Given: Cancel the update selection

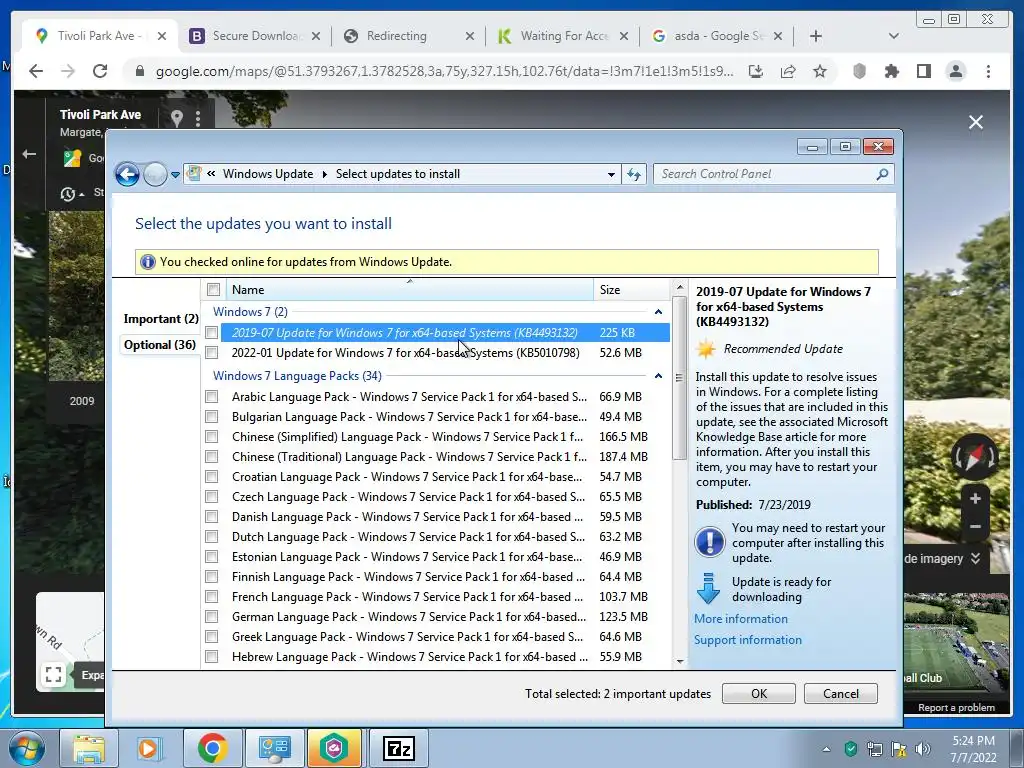Looking at the screenshot, I should click(x=840, y=694).
